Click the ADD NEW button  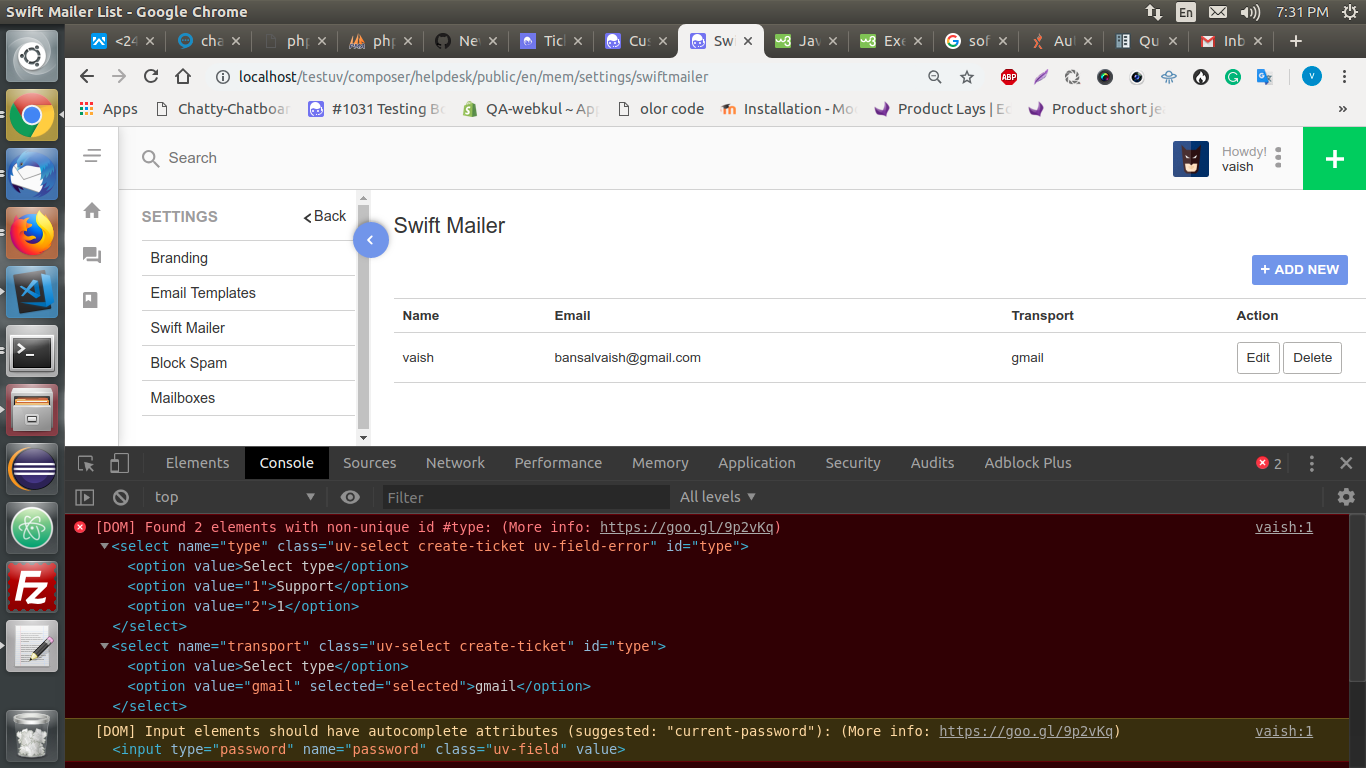pos(1299,269)
